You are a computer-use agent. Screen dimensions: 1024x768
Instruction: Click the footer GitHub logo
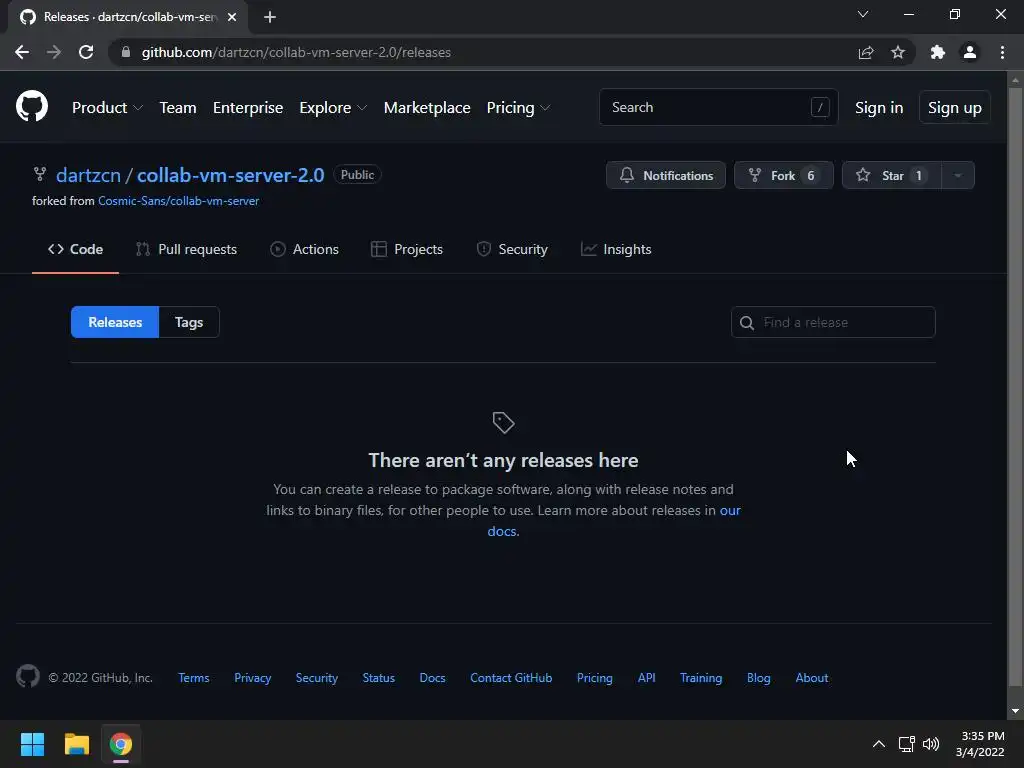[x=27, y=677]
